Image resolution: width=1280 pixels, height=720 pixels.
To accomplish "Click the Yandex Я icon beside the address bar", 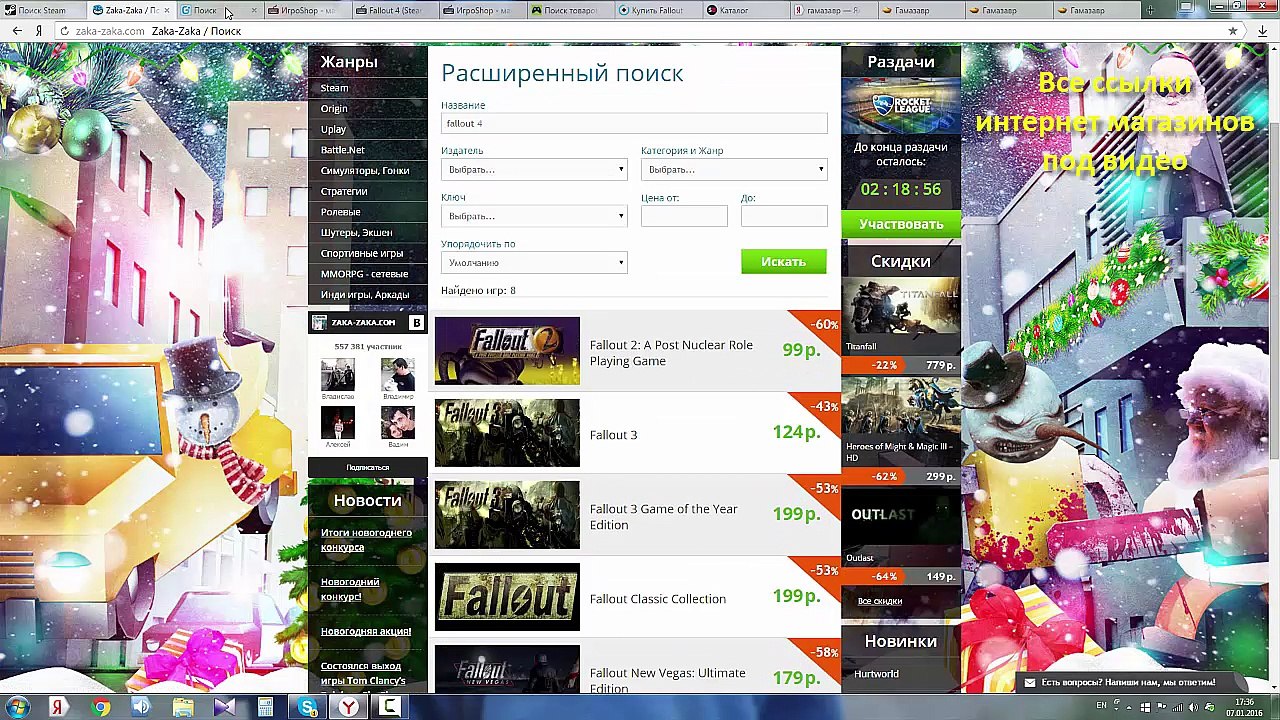I will (x=39, y=31).
